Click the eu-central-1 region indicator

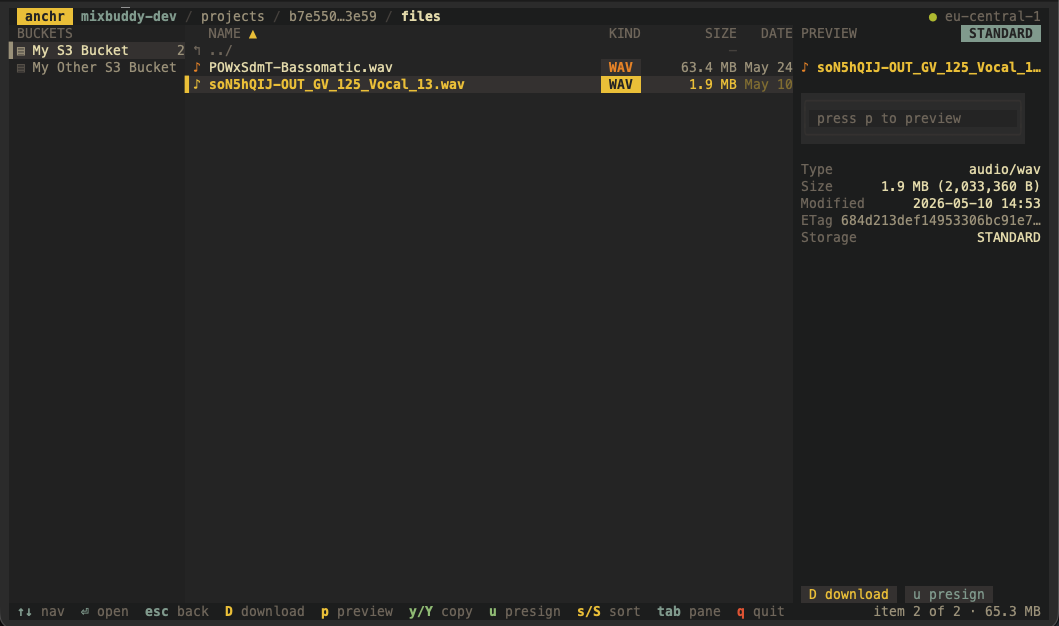[x=993, y=17]
